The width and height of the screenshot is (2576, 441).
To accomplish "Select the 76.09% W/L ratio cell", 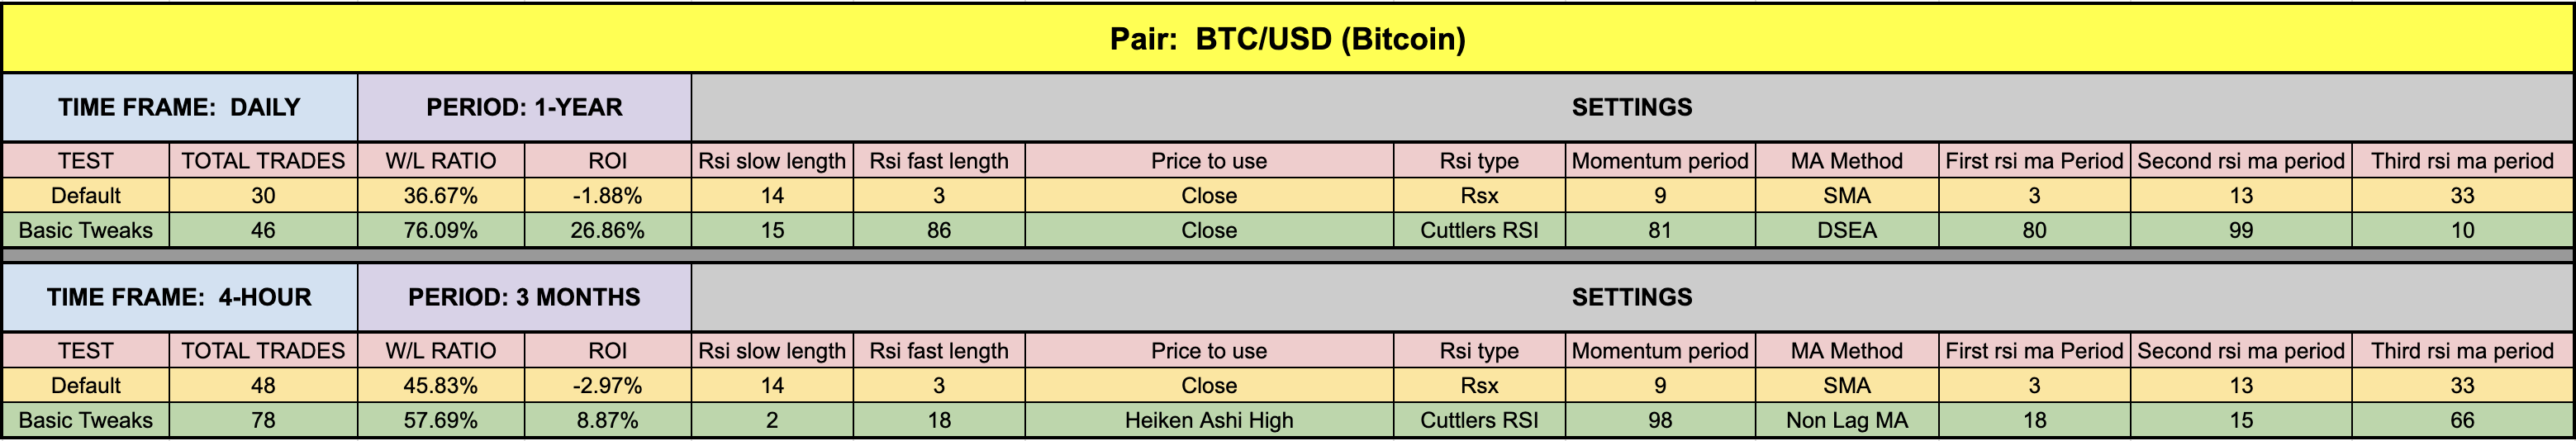I will (440, 230).
